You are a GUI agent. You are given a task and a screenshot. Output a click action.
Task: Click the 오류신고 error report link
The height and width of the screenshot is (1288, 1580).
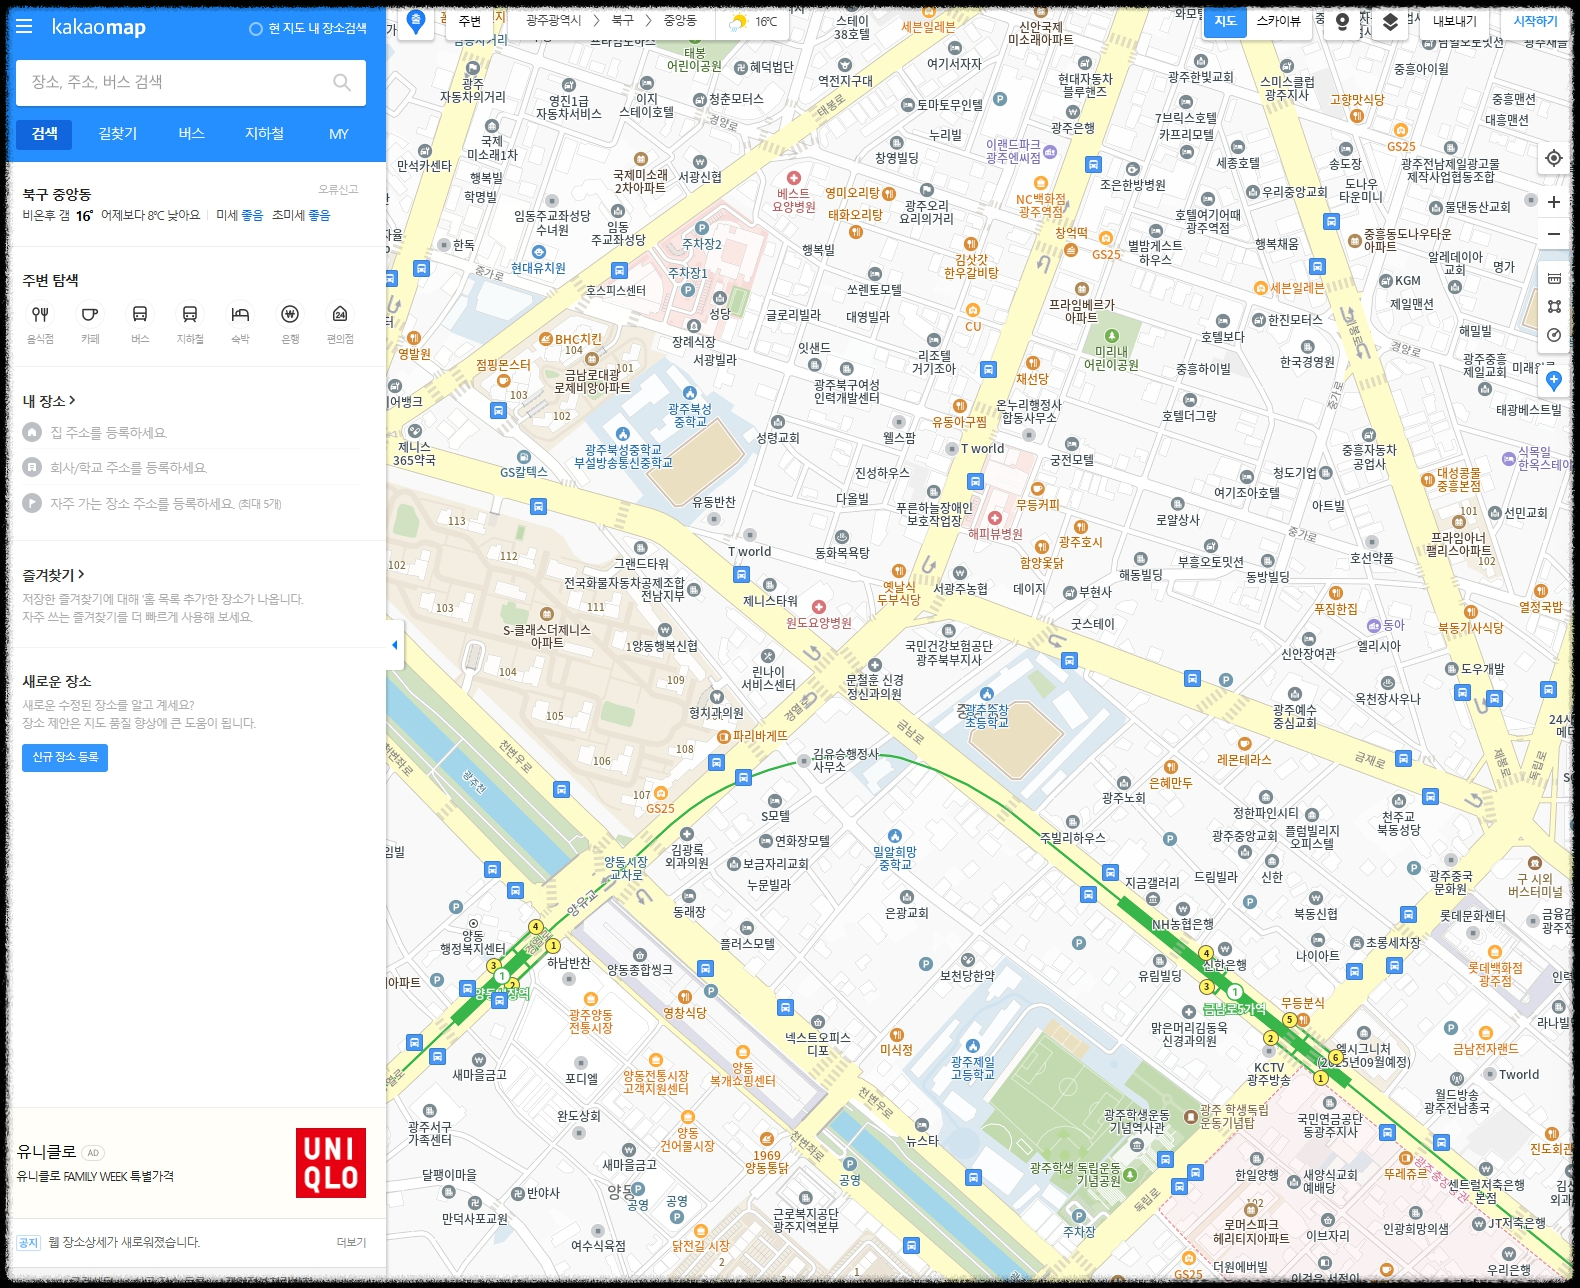338,189
